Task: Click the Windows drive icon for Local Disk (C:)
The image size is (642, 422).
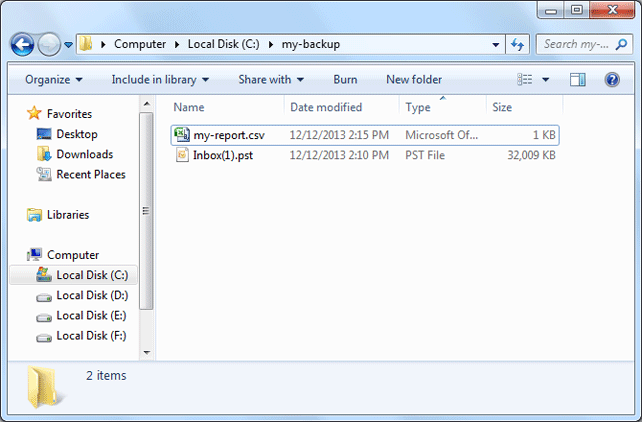Action: 44,274
